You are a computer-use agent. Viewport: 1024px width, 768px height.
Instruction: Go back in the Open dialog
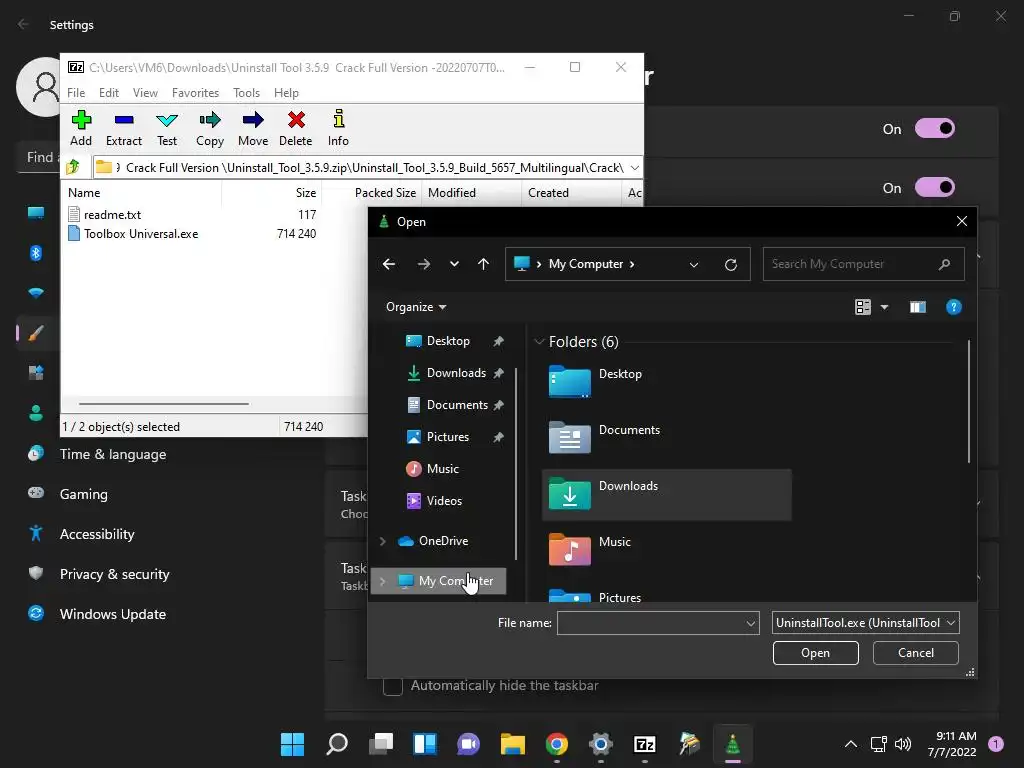pyautogui.click(x=389, y=264)
